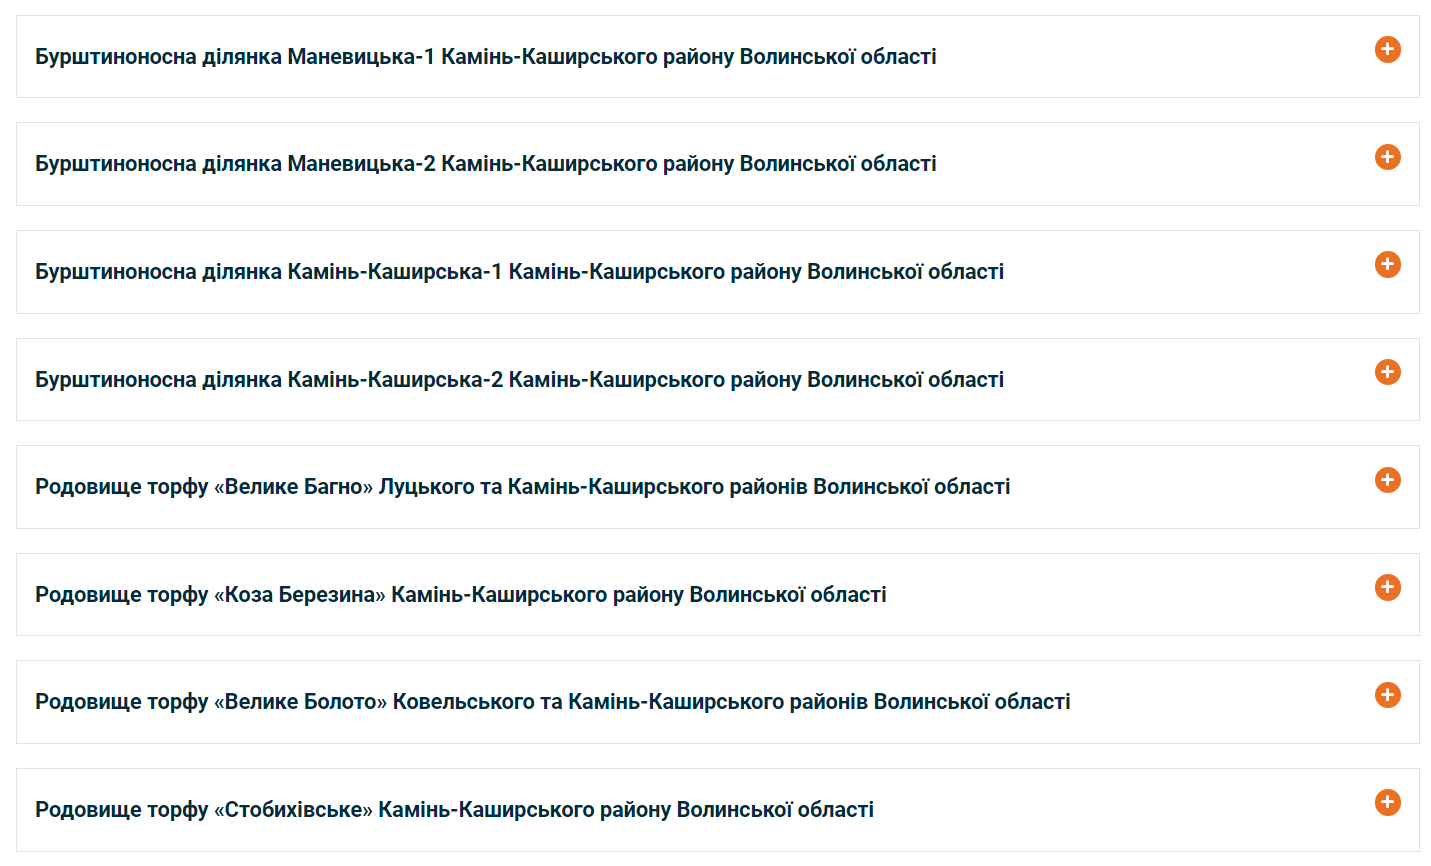Tap the orange plus next to «Коза Березина»
Viewport: 1431px width, 866px height.
pos(1387,587)
